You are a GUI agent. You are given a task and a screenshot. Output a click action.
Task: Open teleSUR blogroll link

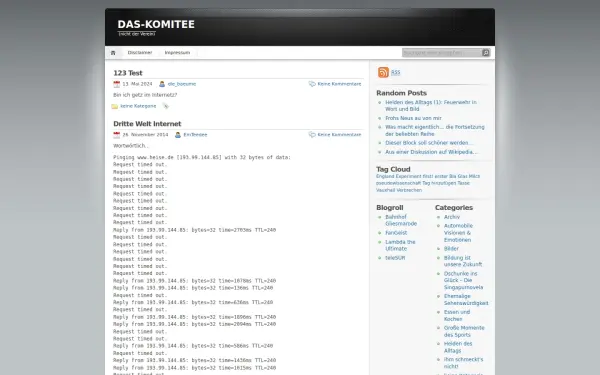click(395, 258)
